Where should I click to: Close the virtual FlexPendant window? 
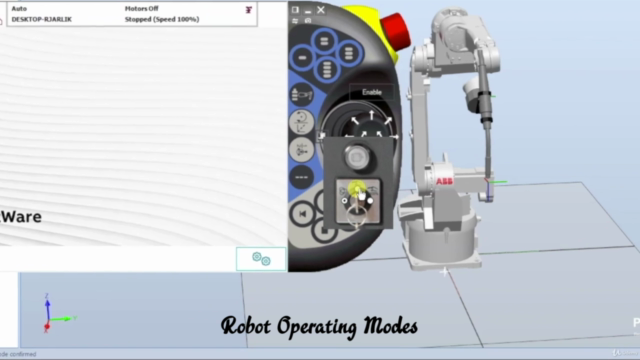321,10
